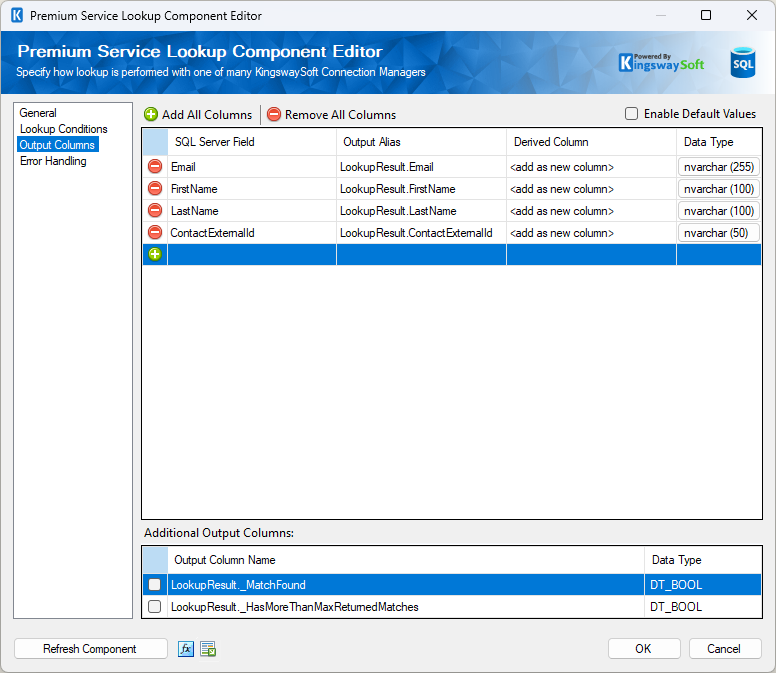Click the Refresh Component button

[x=91, y=649]
